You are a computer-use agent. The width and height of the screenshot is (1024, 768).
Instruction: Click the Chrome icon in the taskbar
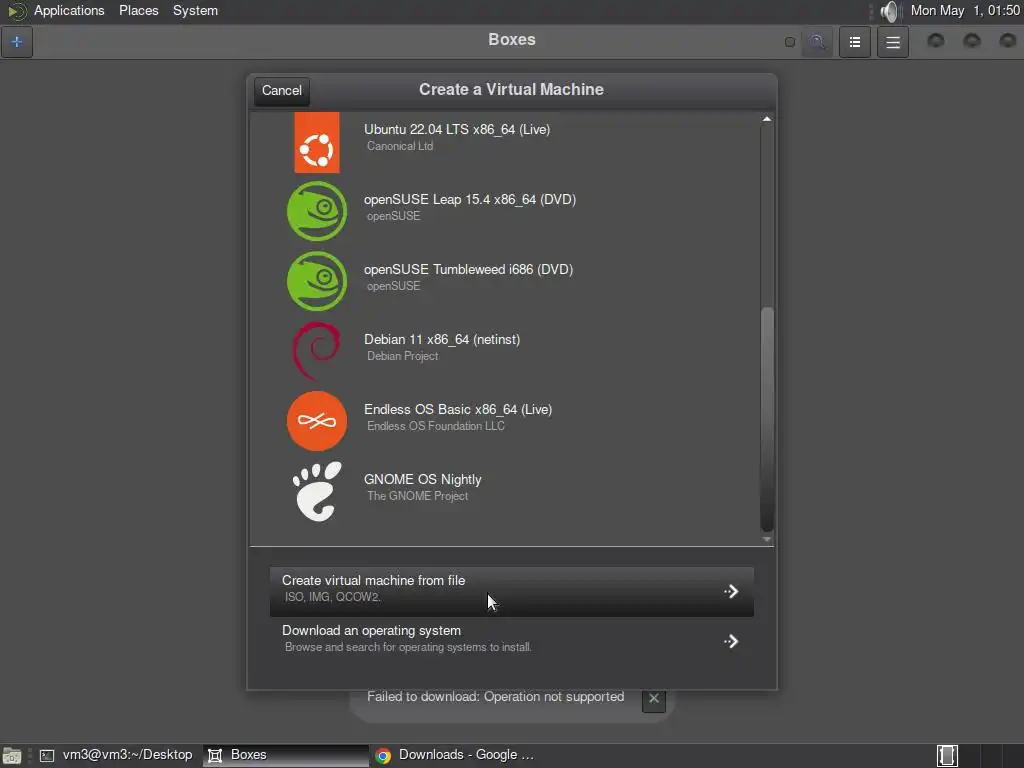tap(383, 756)
